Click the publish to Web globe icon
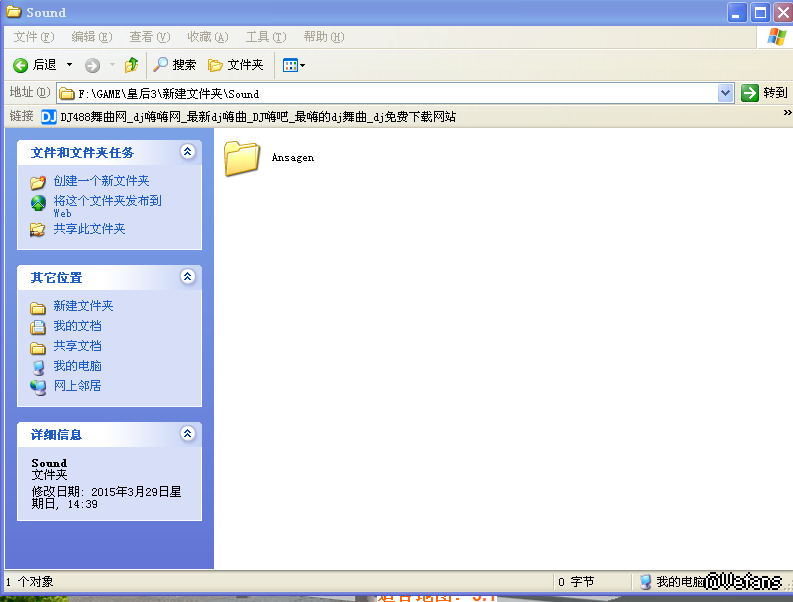Viewport: 793px width, 602px height. click(x=38, y=203)
